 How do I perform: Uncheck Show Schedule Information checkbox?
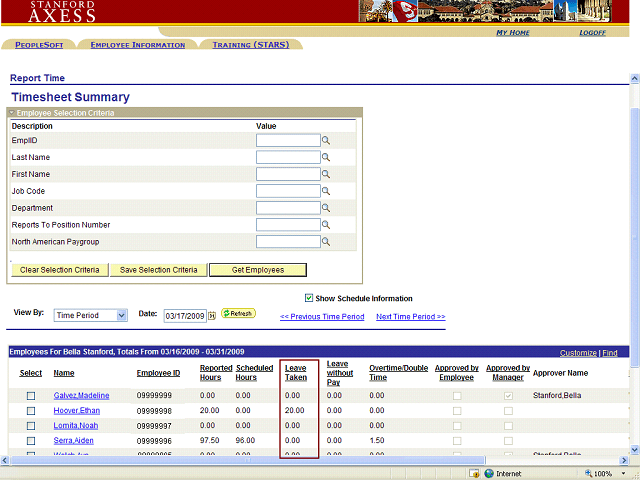pos(309,298)
